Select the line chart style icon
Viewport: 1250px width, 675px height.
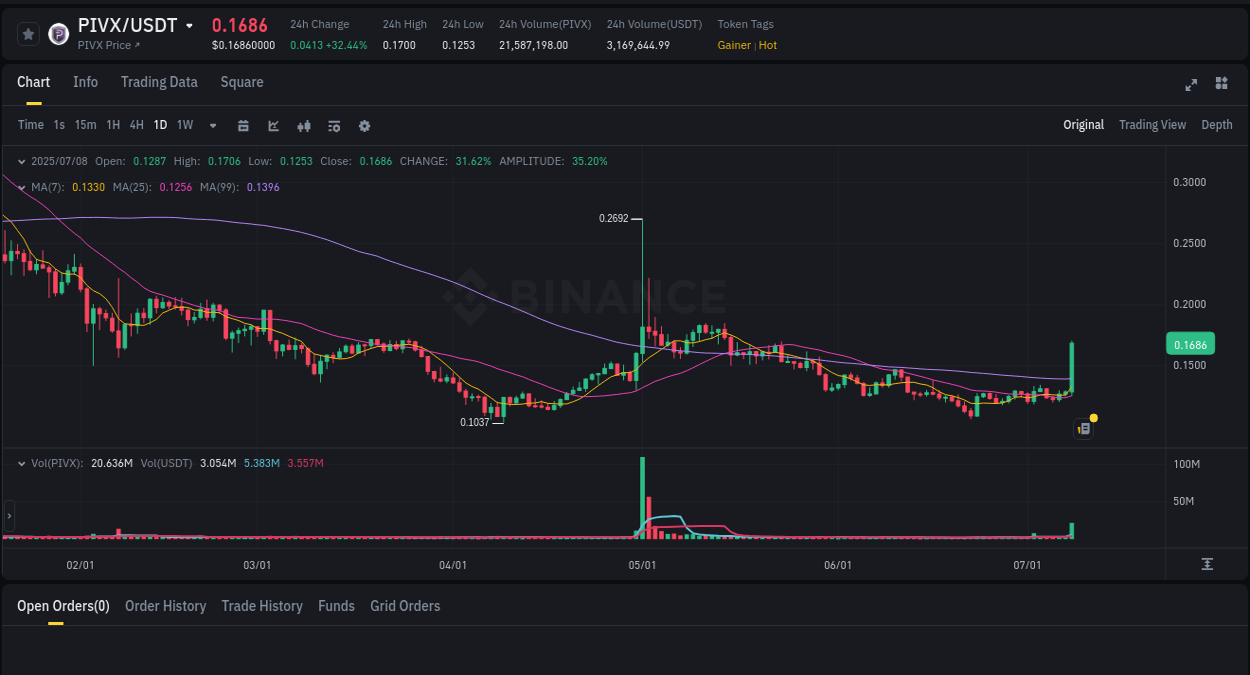tap(273, 125)
